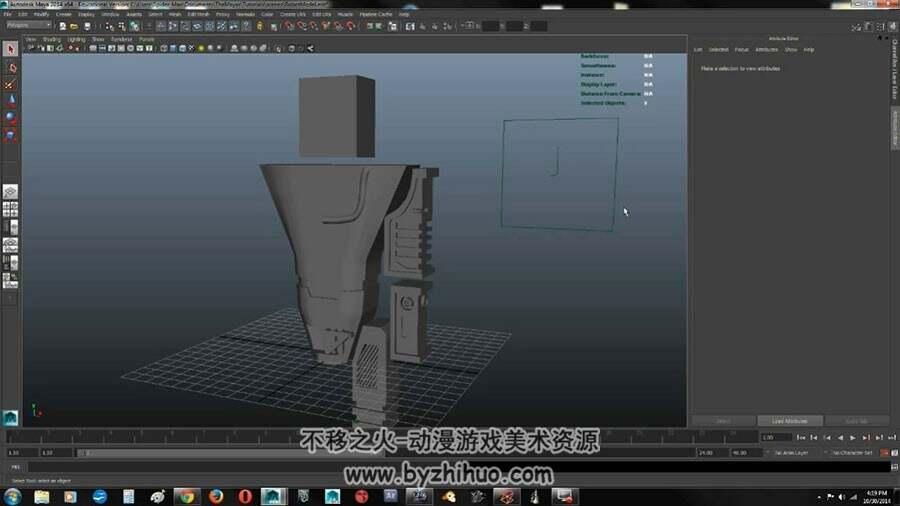This screenshot has height=506, width=900.
Task: Click the current frame field 1.00
Action: click(775, 437)
